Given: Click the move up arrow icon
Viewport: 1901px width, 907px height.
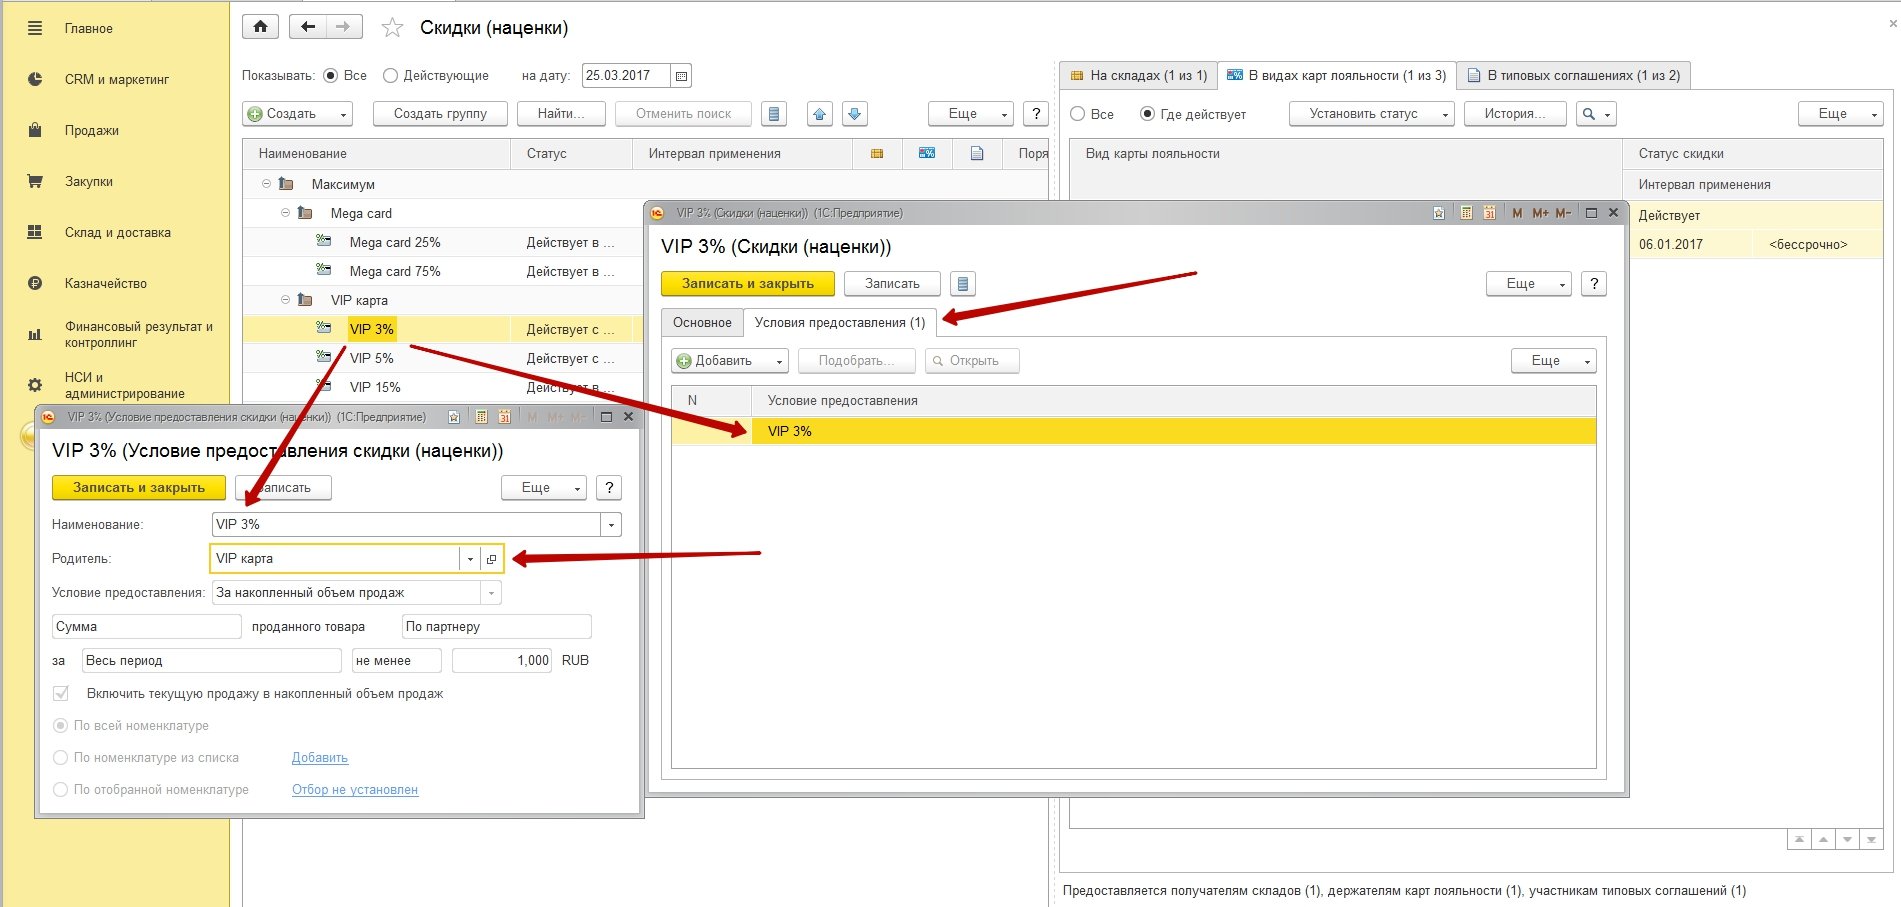Looking at the screenshot, I should (820, 114).
